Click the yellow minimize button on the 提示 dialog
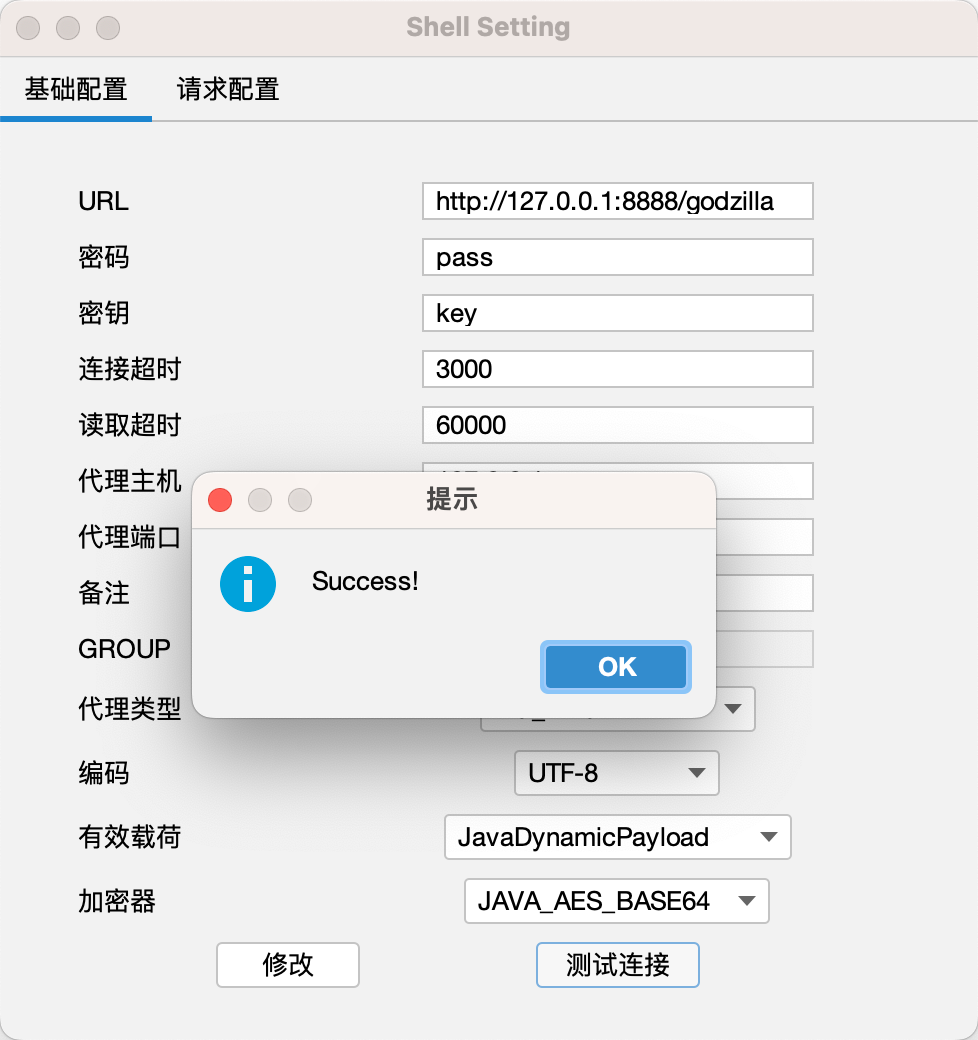The image size is (978, 1040). tap(260, 500)
